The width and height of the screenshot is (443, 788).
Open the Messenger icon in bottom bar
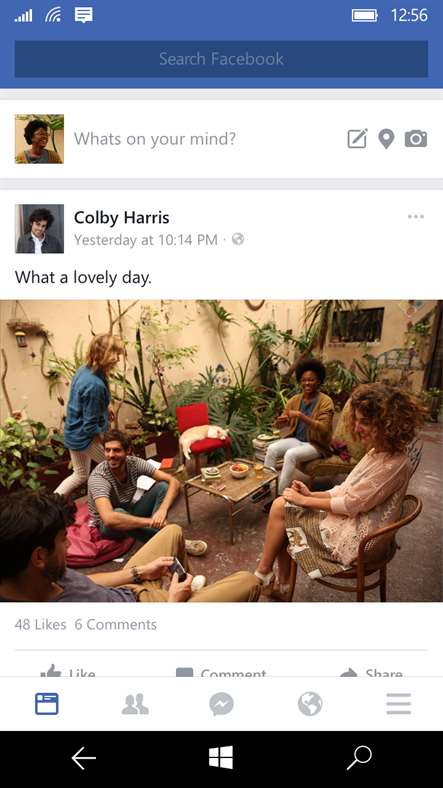[x=222, y=704]
